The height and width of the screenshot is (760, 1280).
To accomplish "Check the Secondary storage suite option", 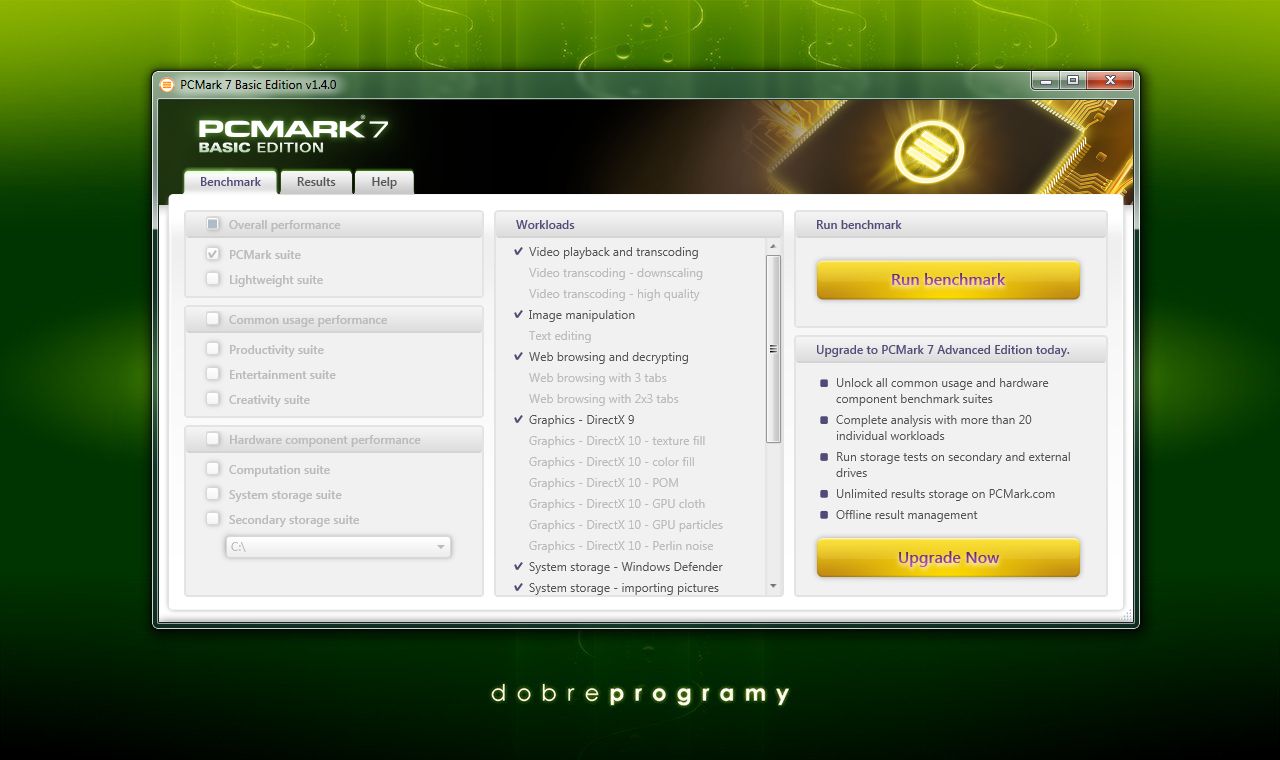I will coord(213,519).
